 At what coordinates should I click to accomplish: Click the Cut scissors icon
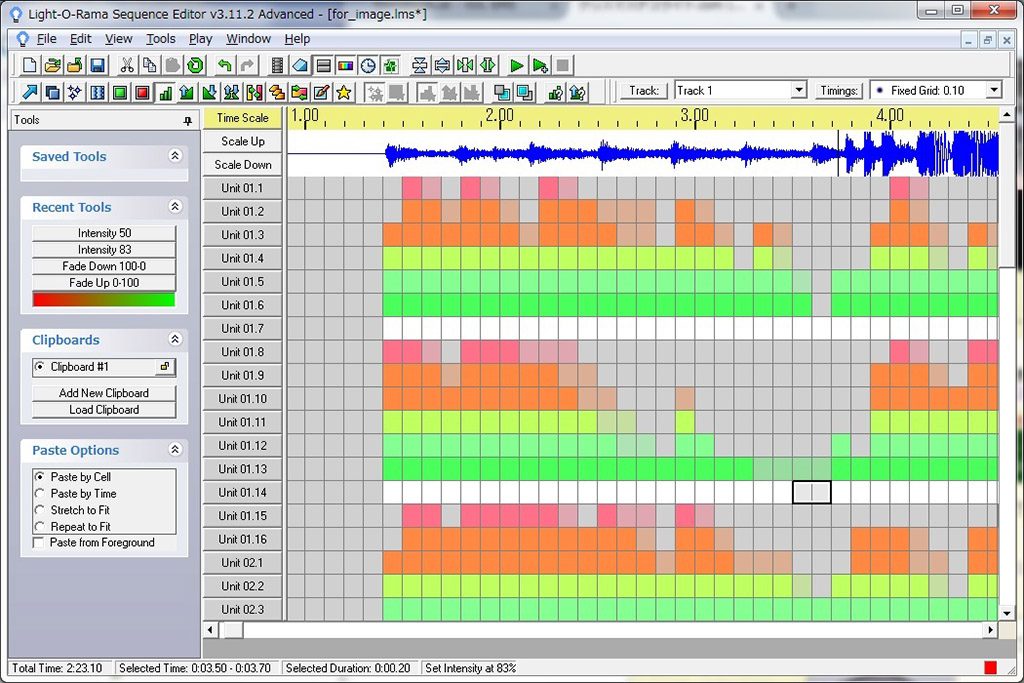(127, 66)
